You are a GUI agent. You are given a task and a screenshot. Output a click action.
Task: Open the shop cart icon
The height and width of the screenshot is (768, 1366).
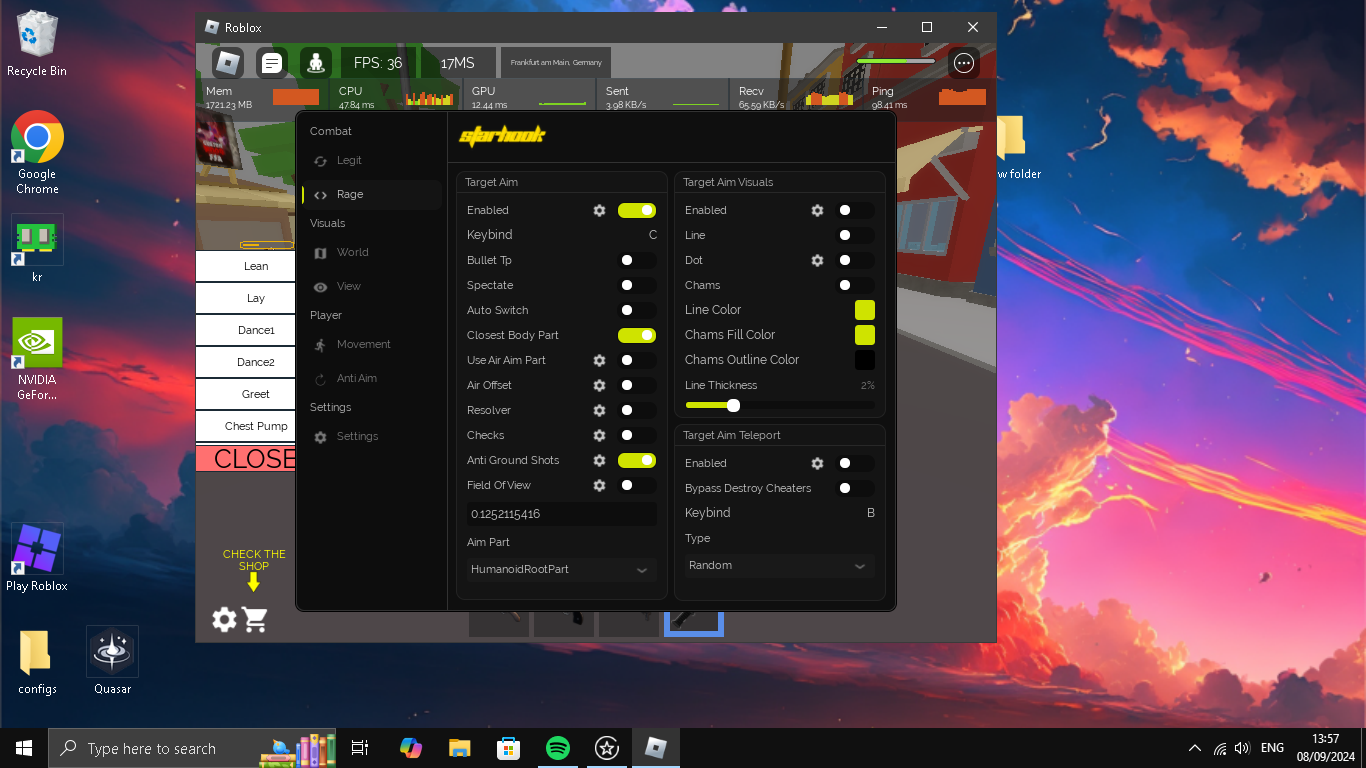point(255,620)
